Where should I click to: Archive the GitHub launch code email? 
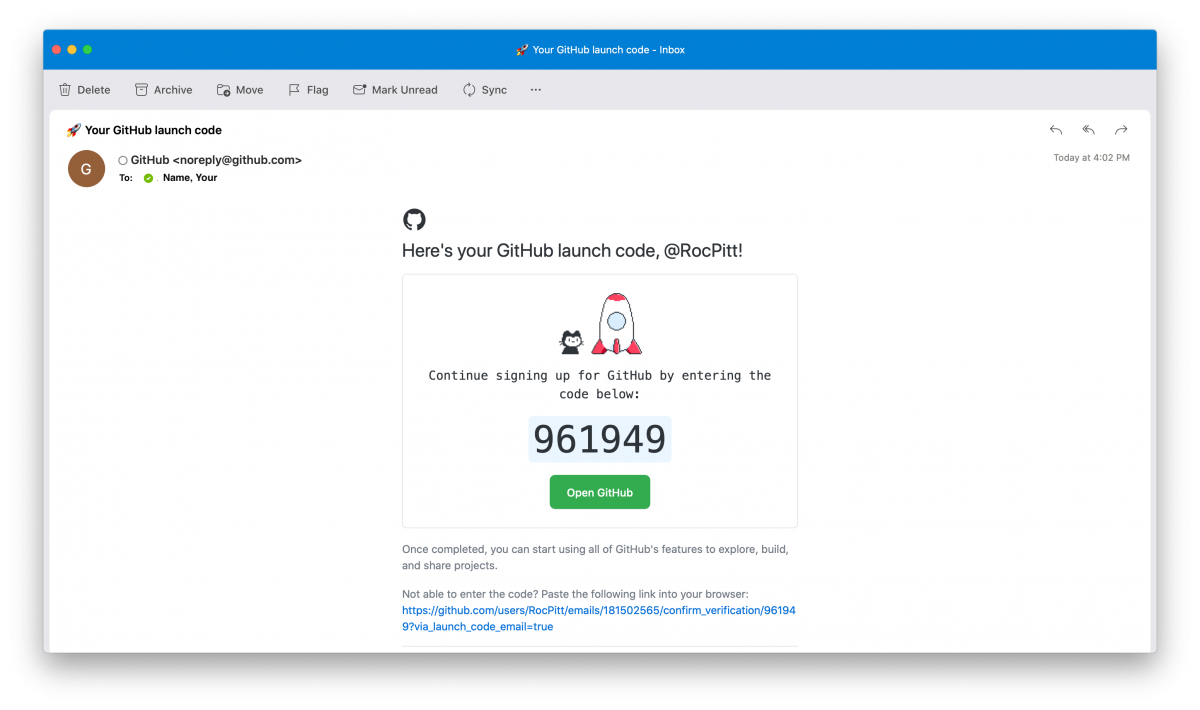(x=163, y=90)
